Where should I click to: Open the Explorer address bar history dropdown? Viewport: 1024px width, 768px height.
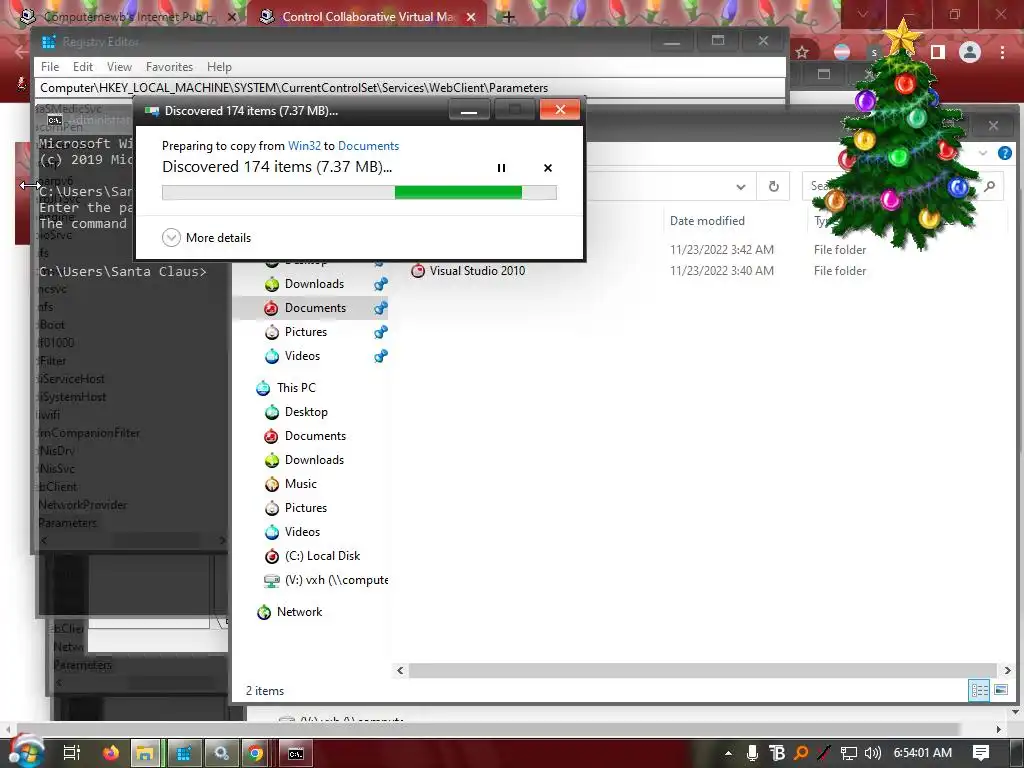(741, 187)
